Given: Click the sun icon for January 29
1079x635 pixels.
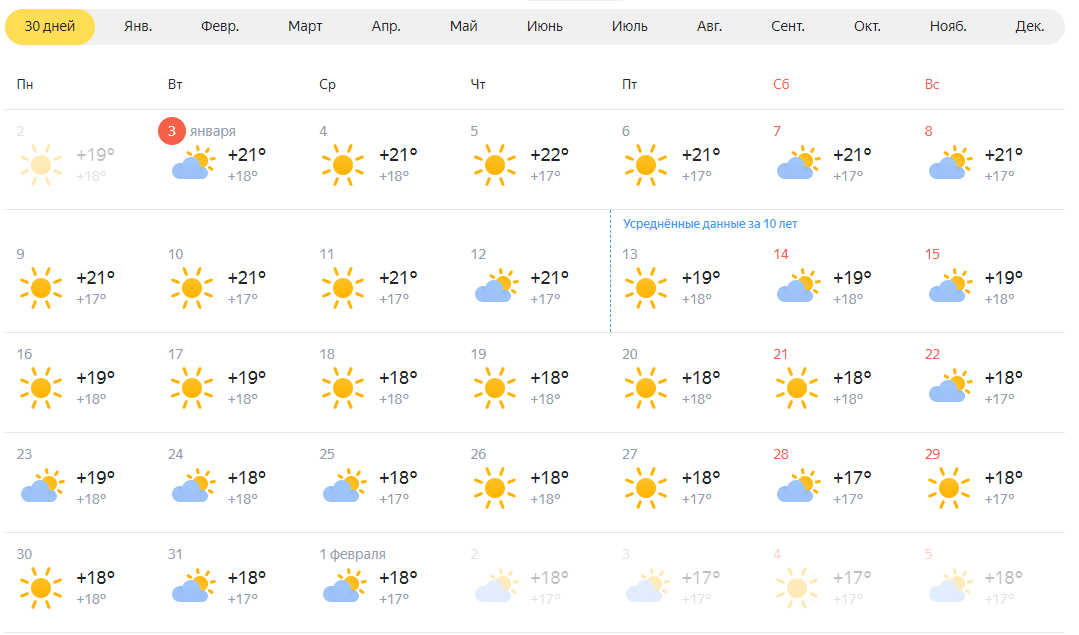Looking at the screenshot, I should tap(948, 487).
